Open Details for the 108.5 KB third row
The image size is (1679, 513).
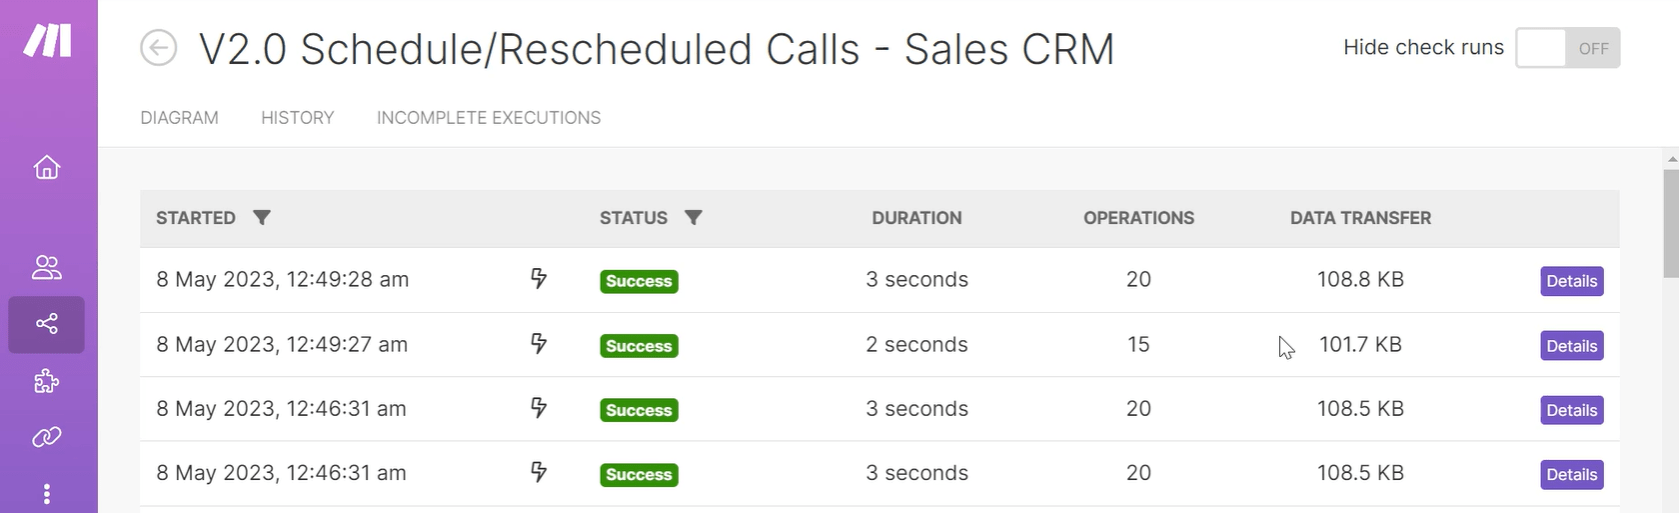(1572, 410)
